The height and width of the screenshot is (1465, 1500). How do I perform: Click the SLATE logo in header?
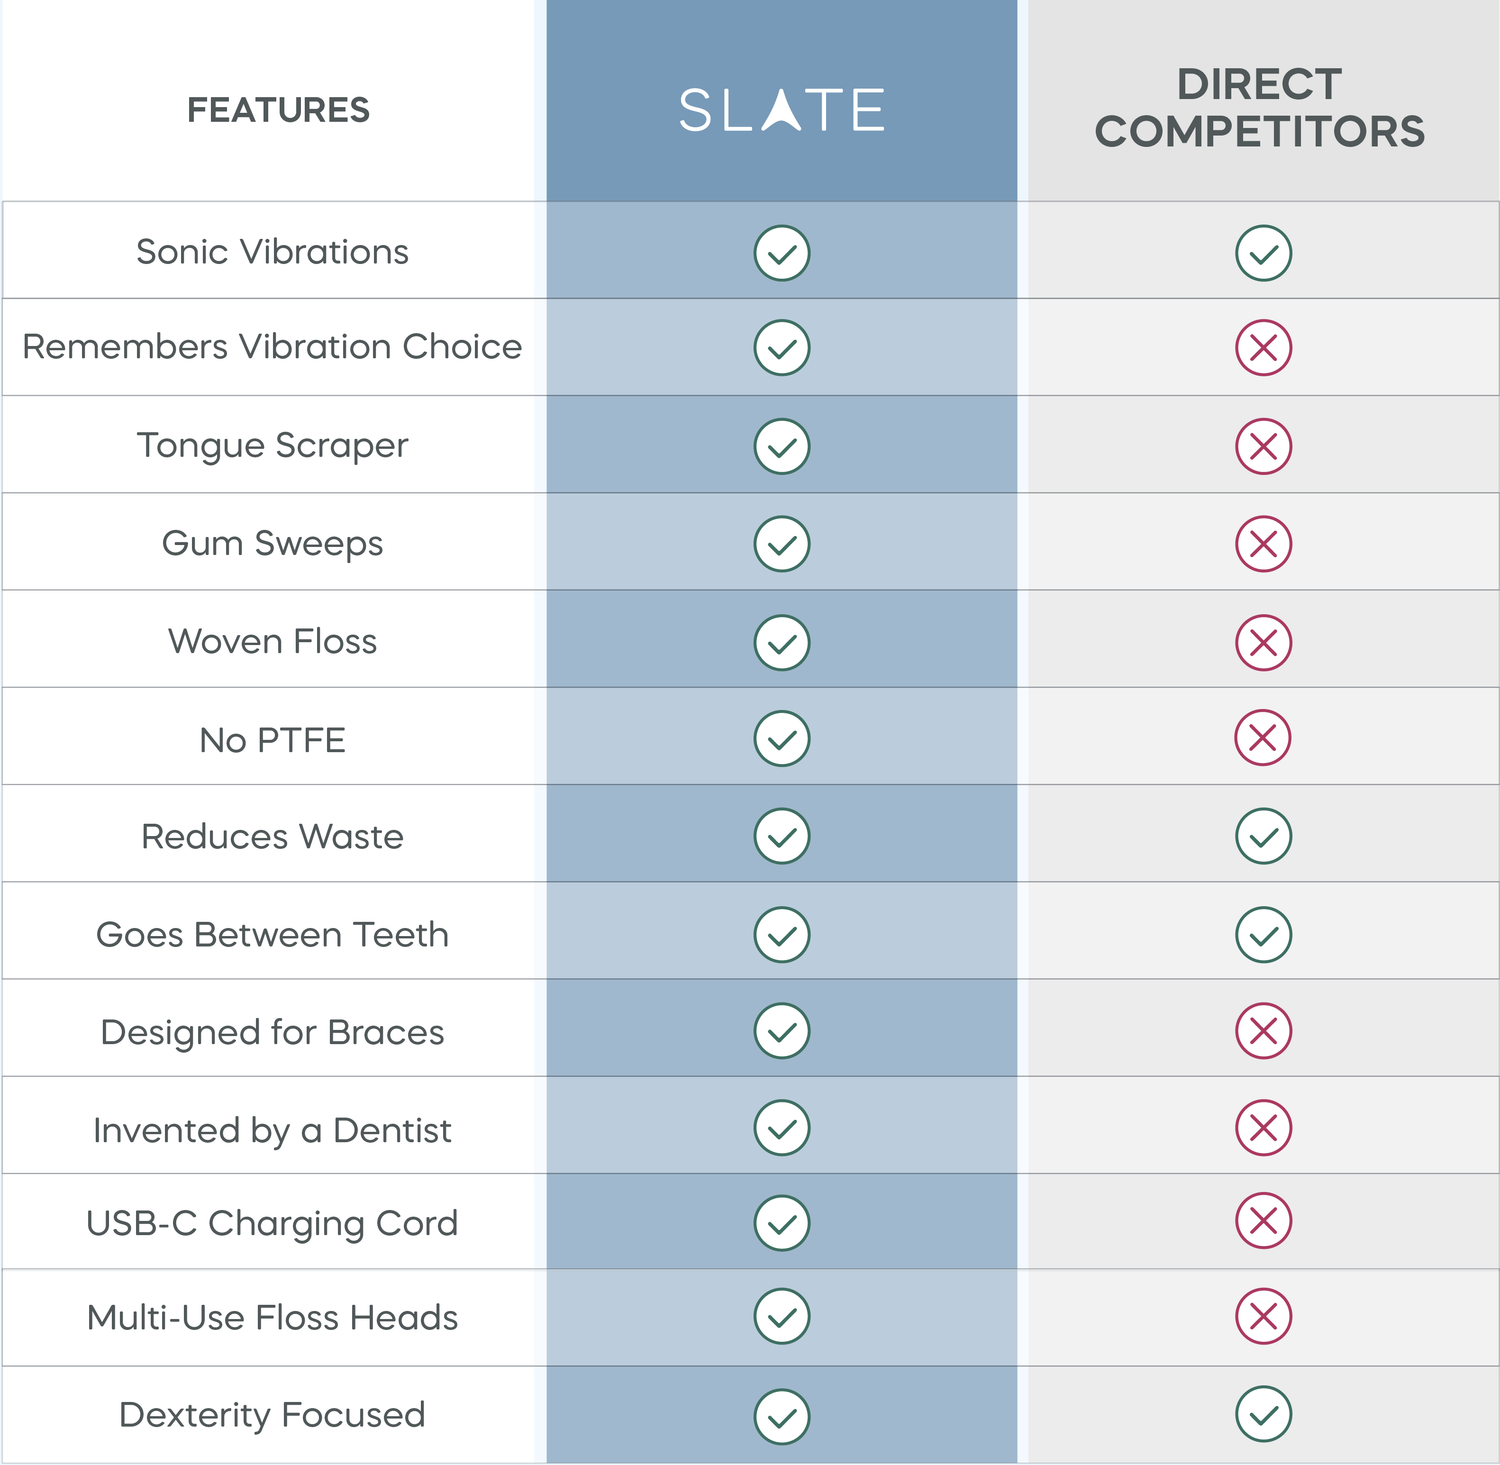781,110
